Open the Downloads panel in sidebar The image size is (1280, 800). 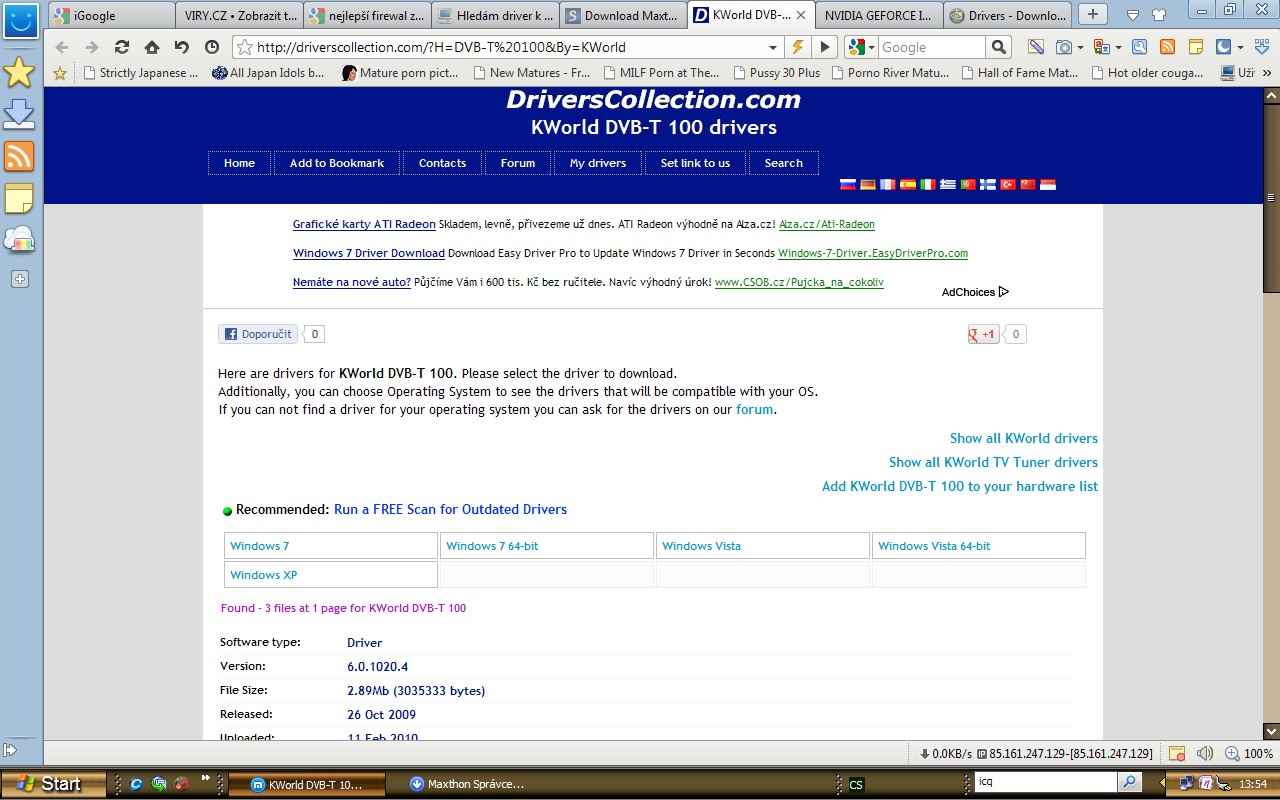click(19, 114)
